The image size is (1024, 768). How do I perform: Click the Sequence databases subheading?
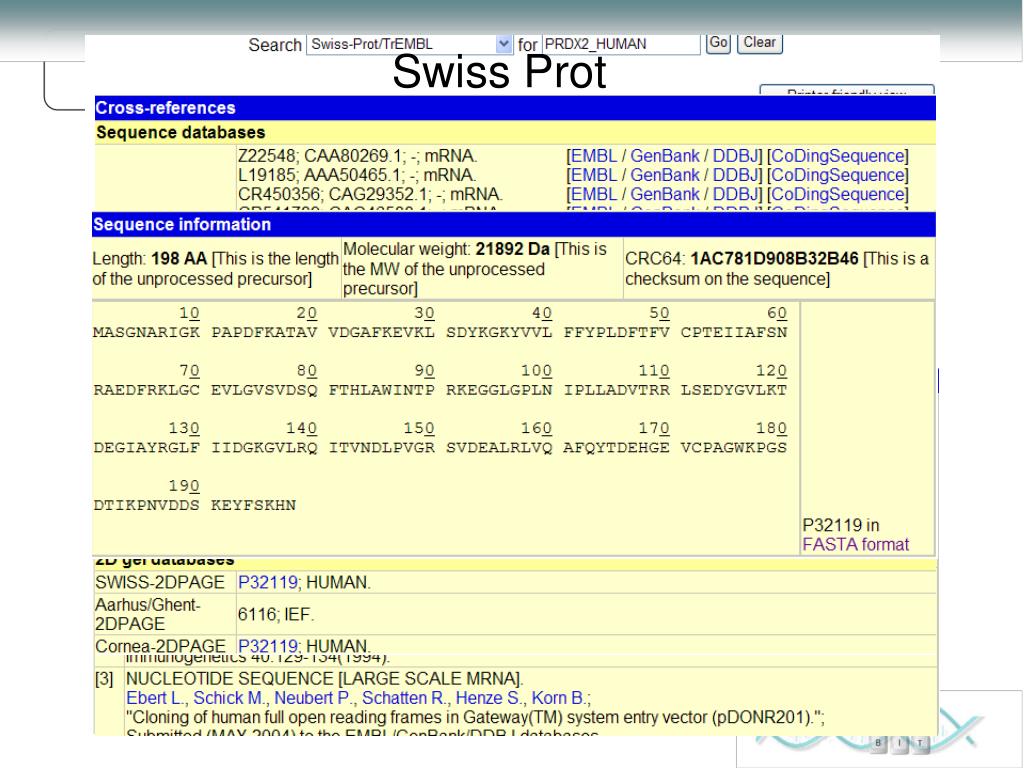515,133
